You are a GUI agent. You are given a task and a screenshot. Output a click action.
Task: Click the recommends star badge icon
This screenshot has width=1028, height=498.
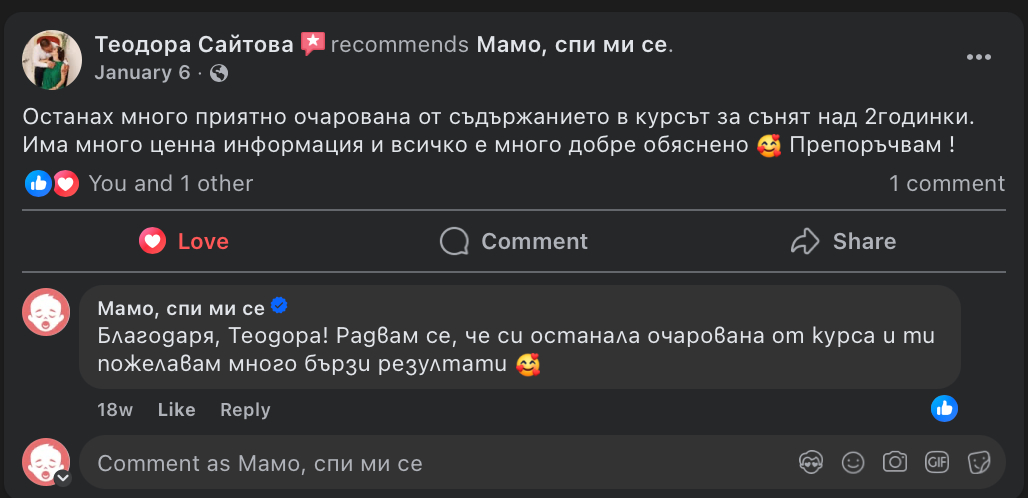pyautogui.click(x=312, y=44)
